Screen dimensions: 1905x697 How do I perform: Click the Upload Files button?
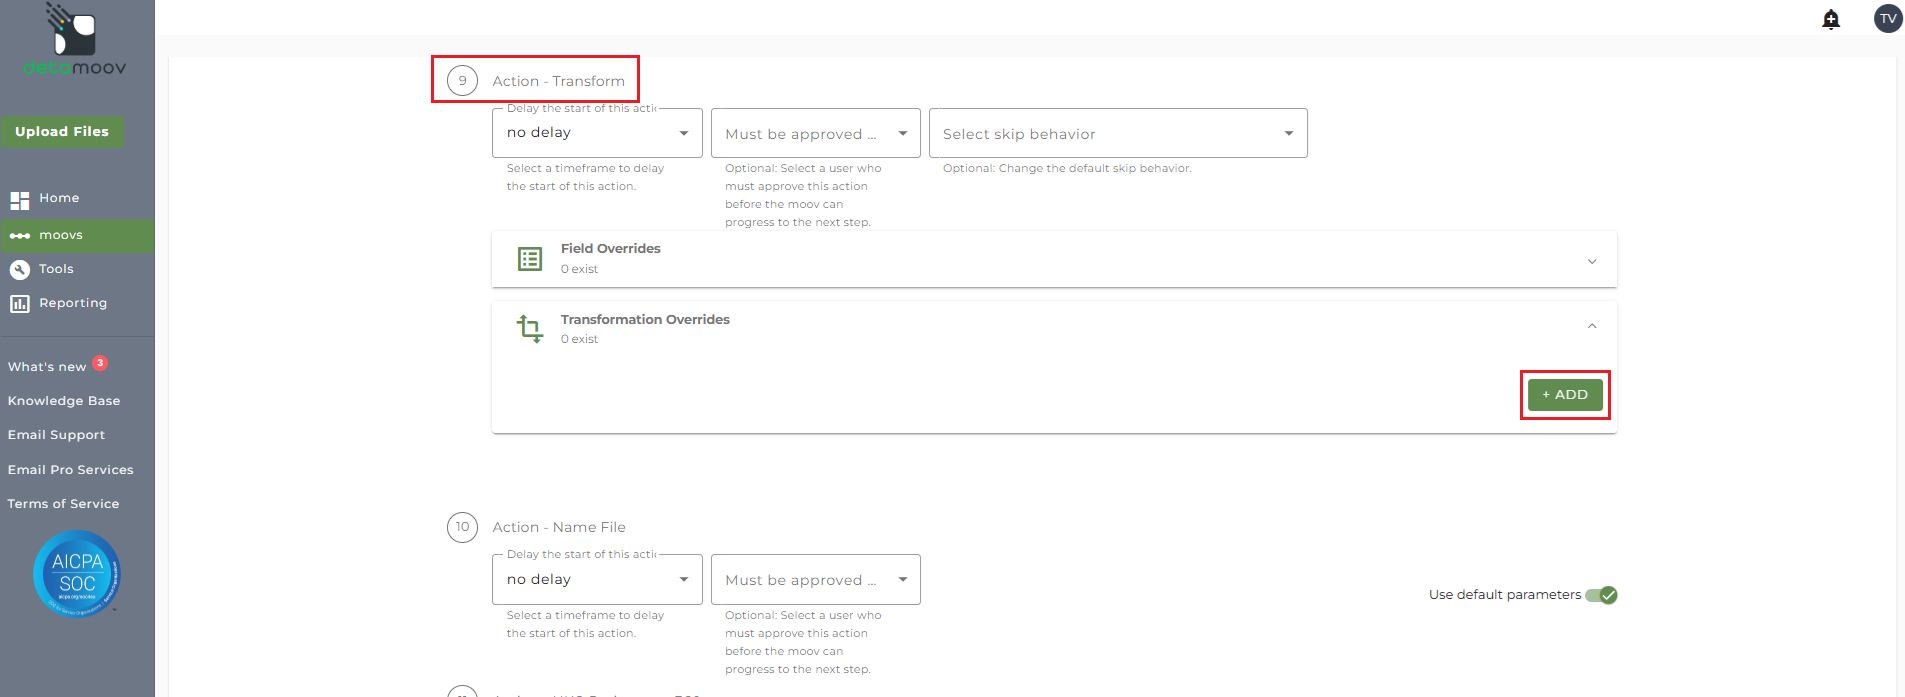pyautogui.click(x=62, y=132)
